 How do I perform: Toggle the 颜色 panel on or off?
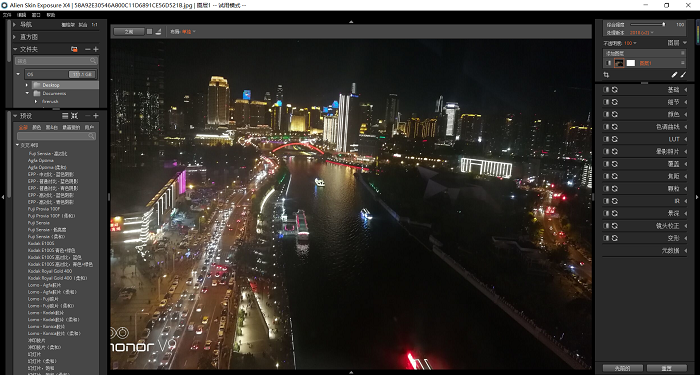point(606,114)
